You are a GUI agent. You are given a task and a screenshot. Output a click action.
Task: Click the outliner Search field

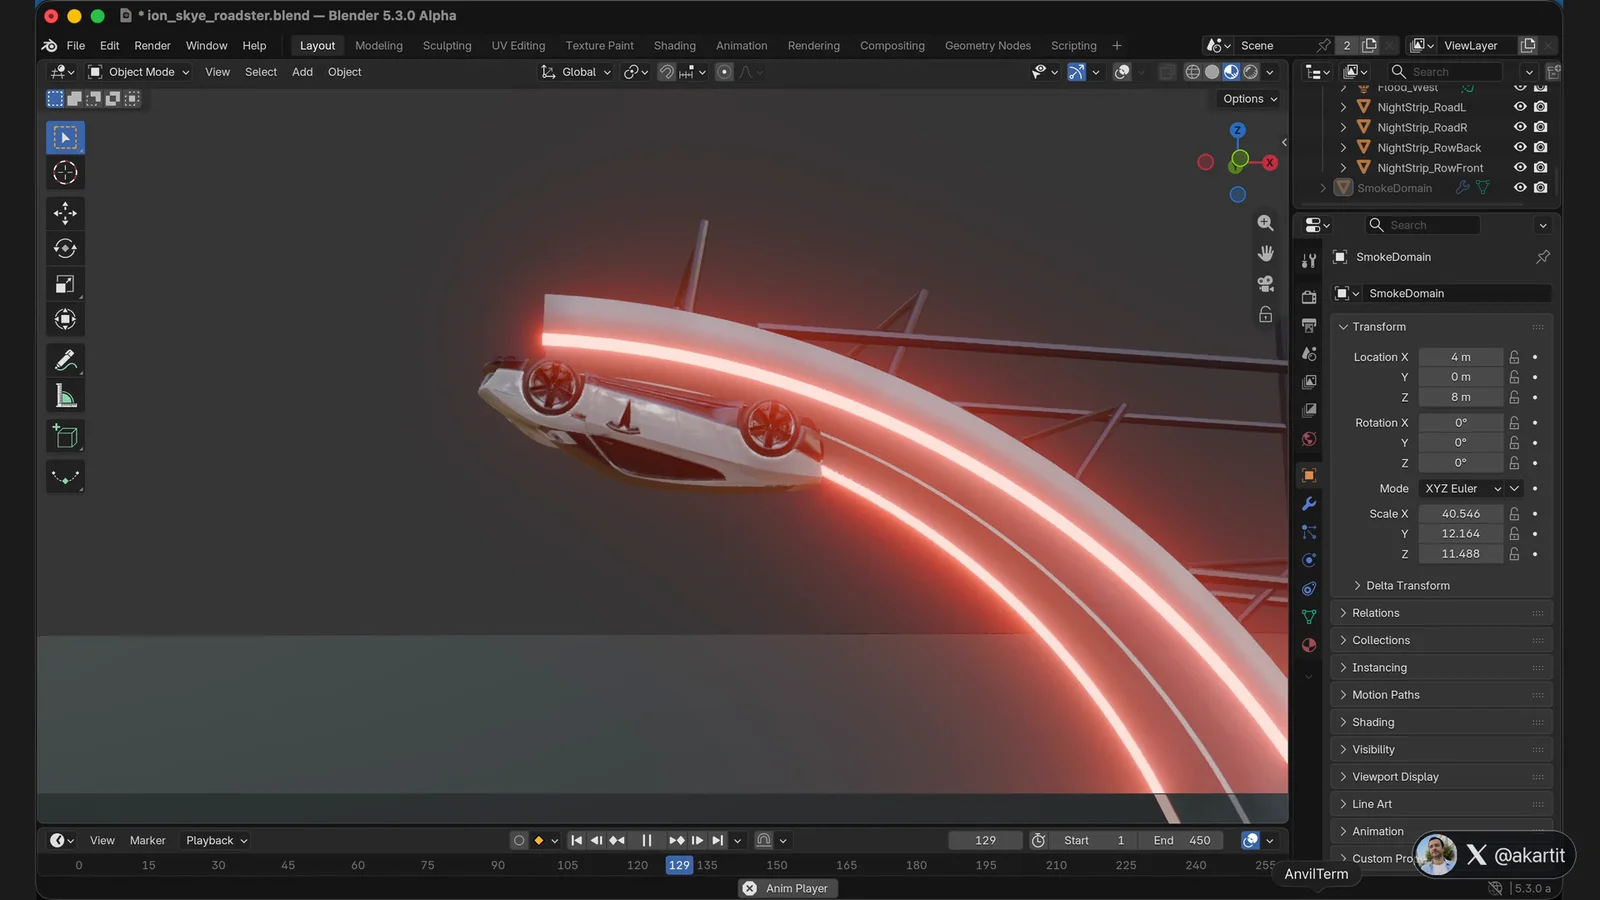[1445, 72]
